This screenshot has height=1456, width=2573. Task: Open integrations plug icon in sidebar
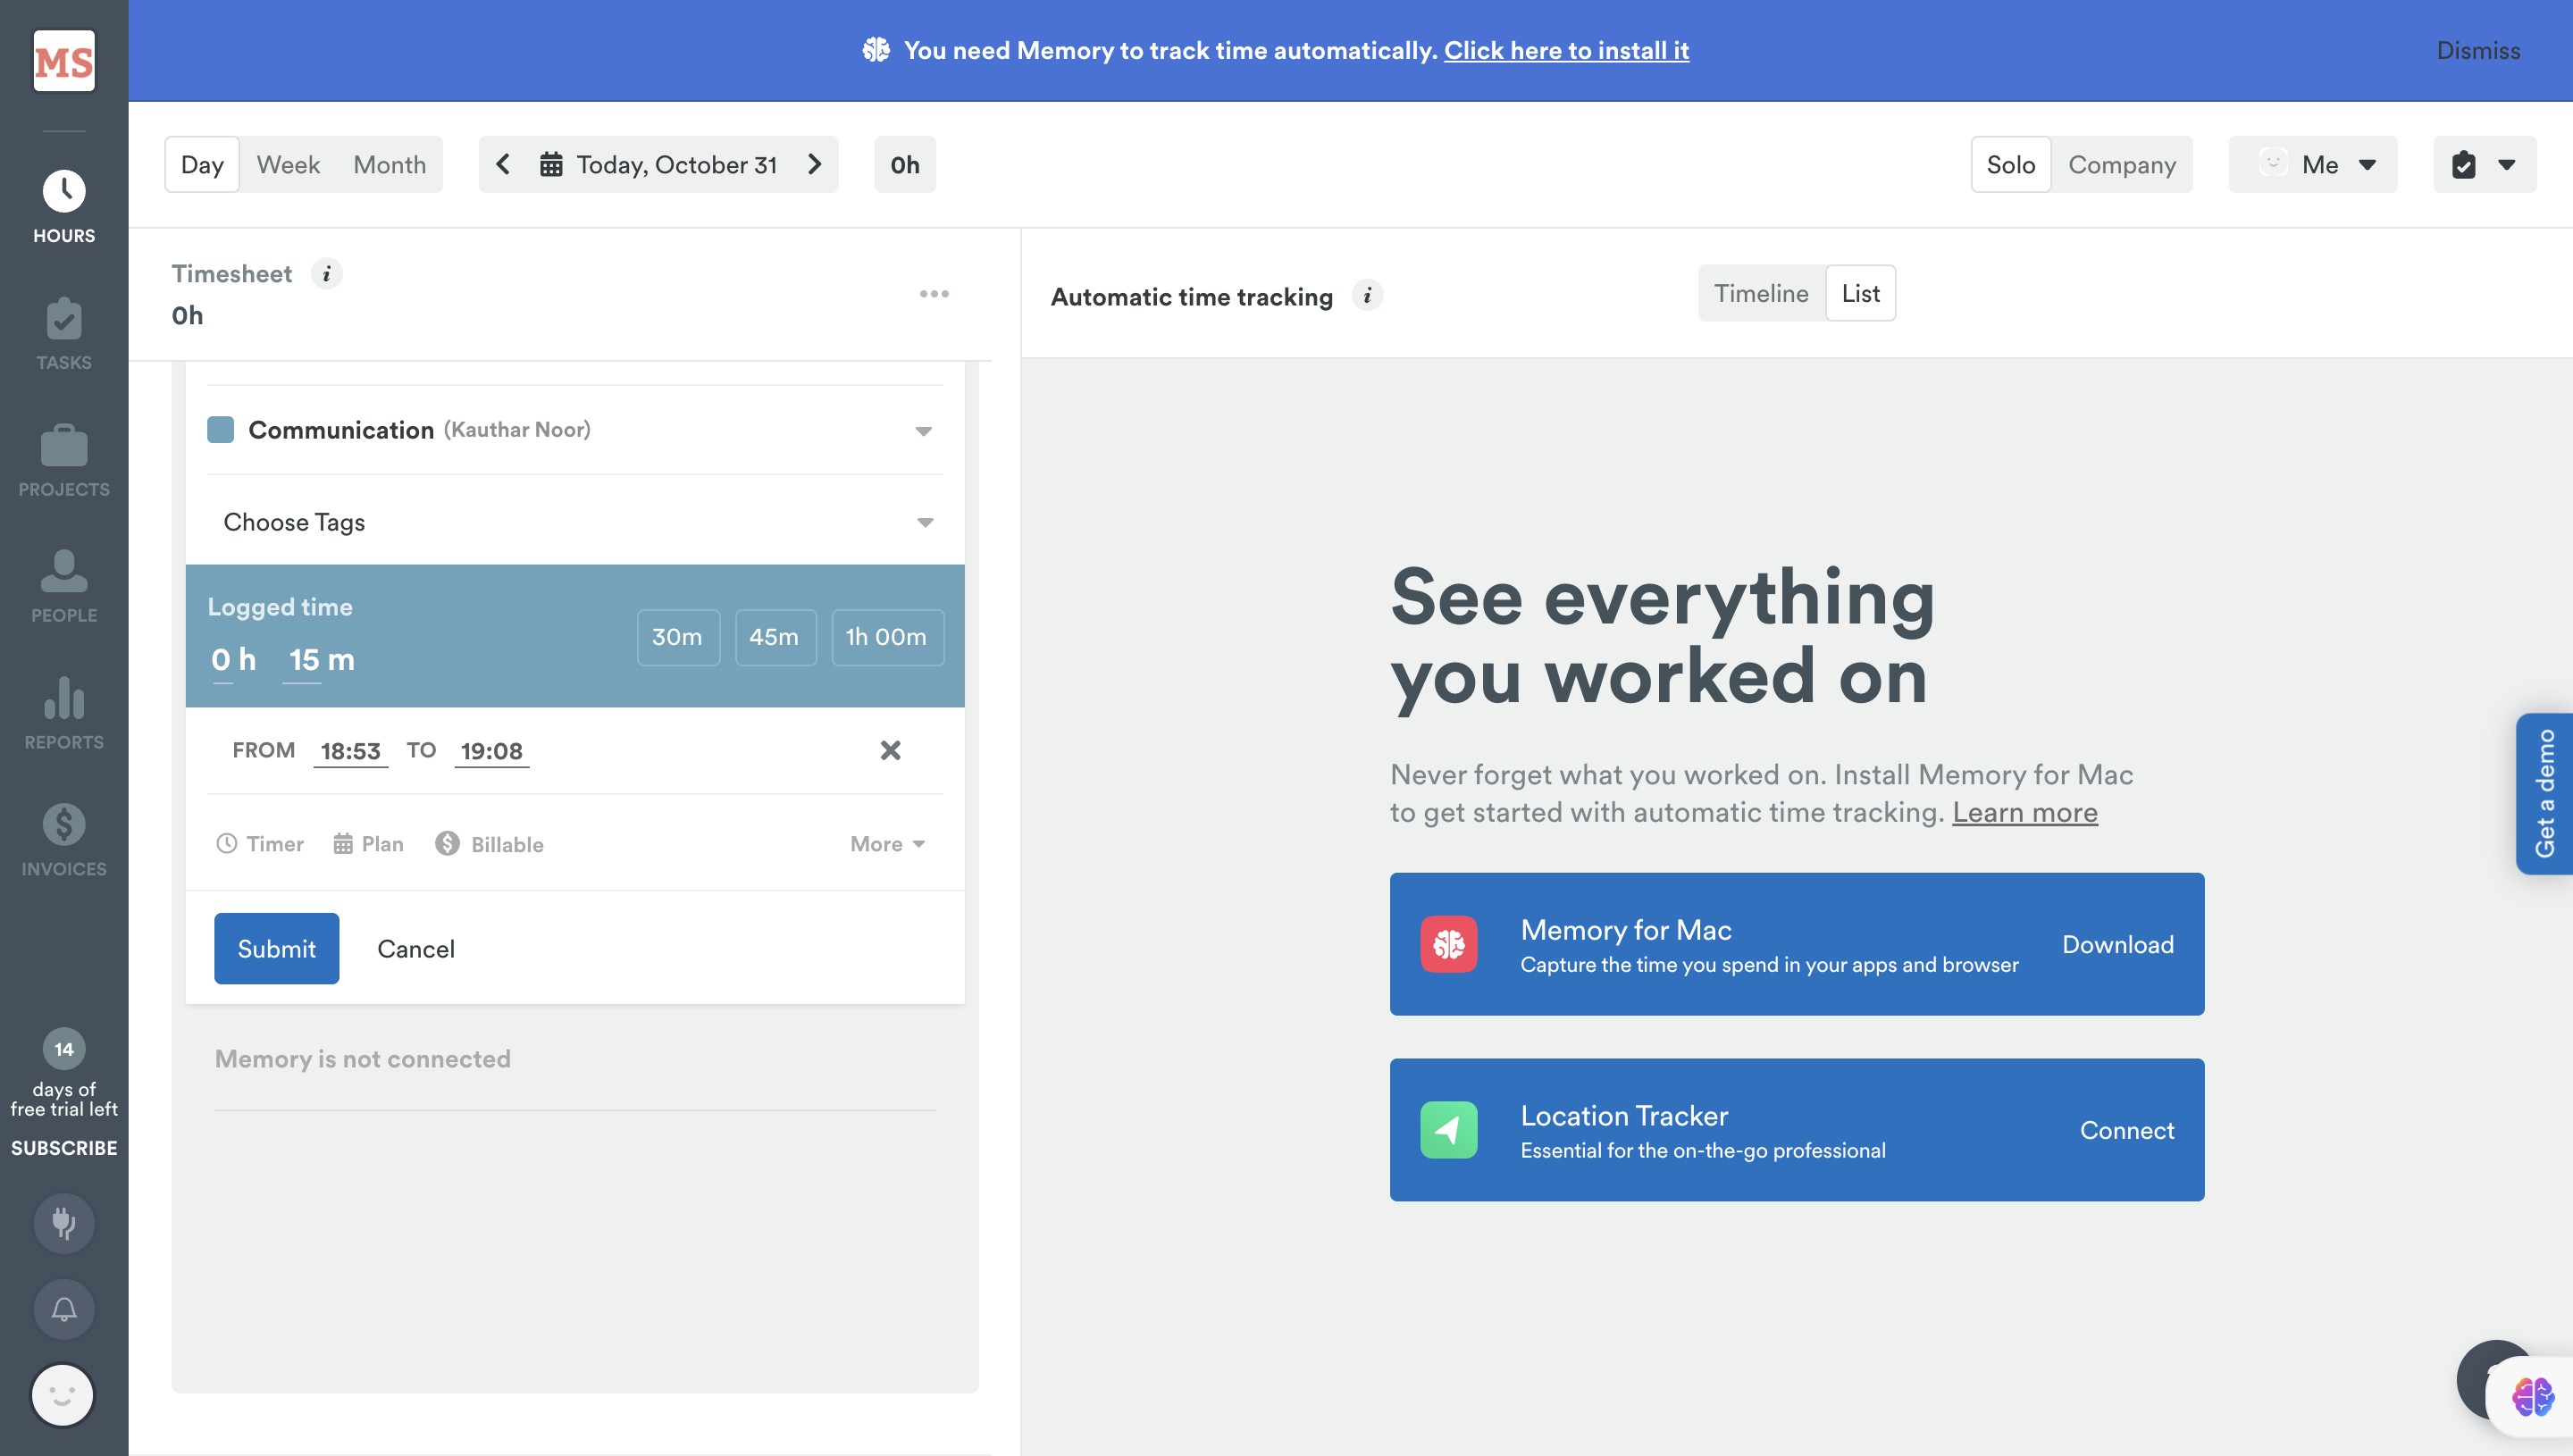pos(64,1223)
